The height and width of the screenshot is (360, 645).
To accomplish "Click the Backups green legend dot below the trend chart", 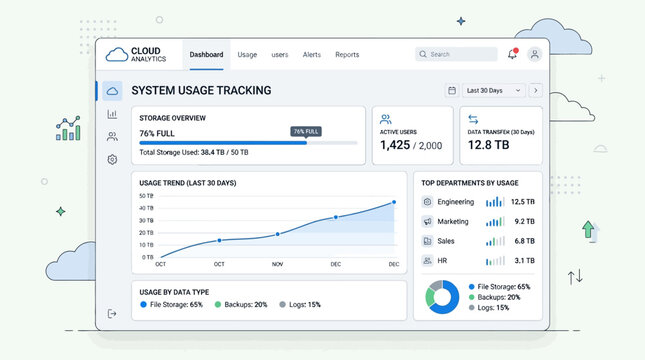I will click(x=218, y=304).
